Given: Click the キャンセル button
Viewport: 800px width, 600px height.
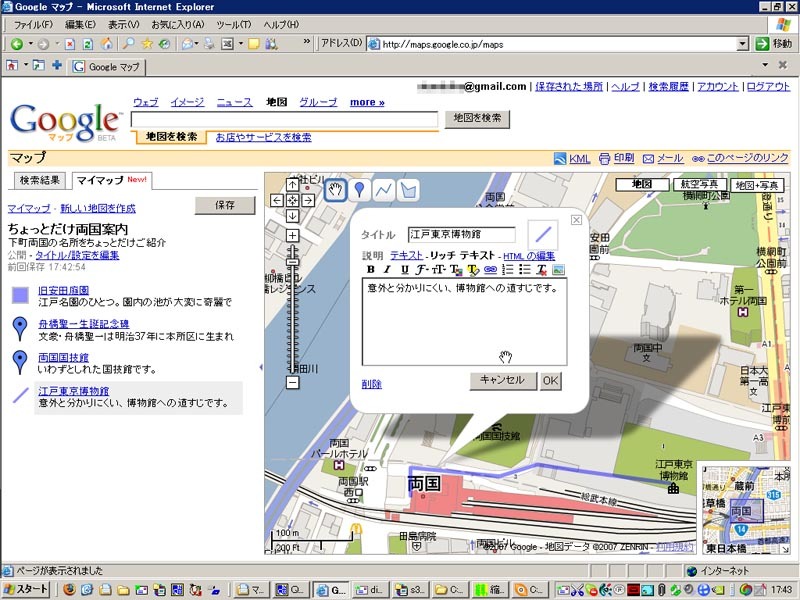Looking at the screenshot, I should coord(503,381).
